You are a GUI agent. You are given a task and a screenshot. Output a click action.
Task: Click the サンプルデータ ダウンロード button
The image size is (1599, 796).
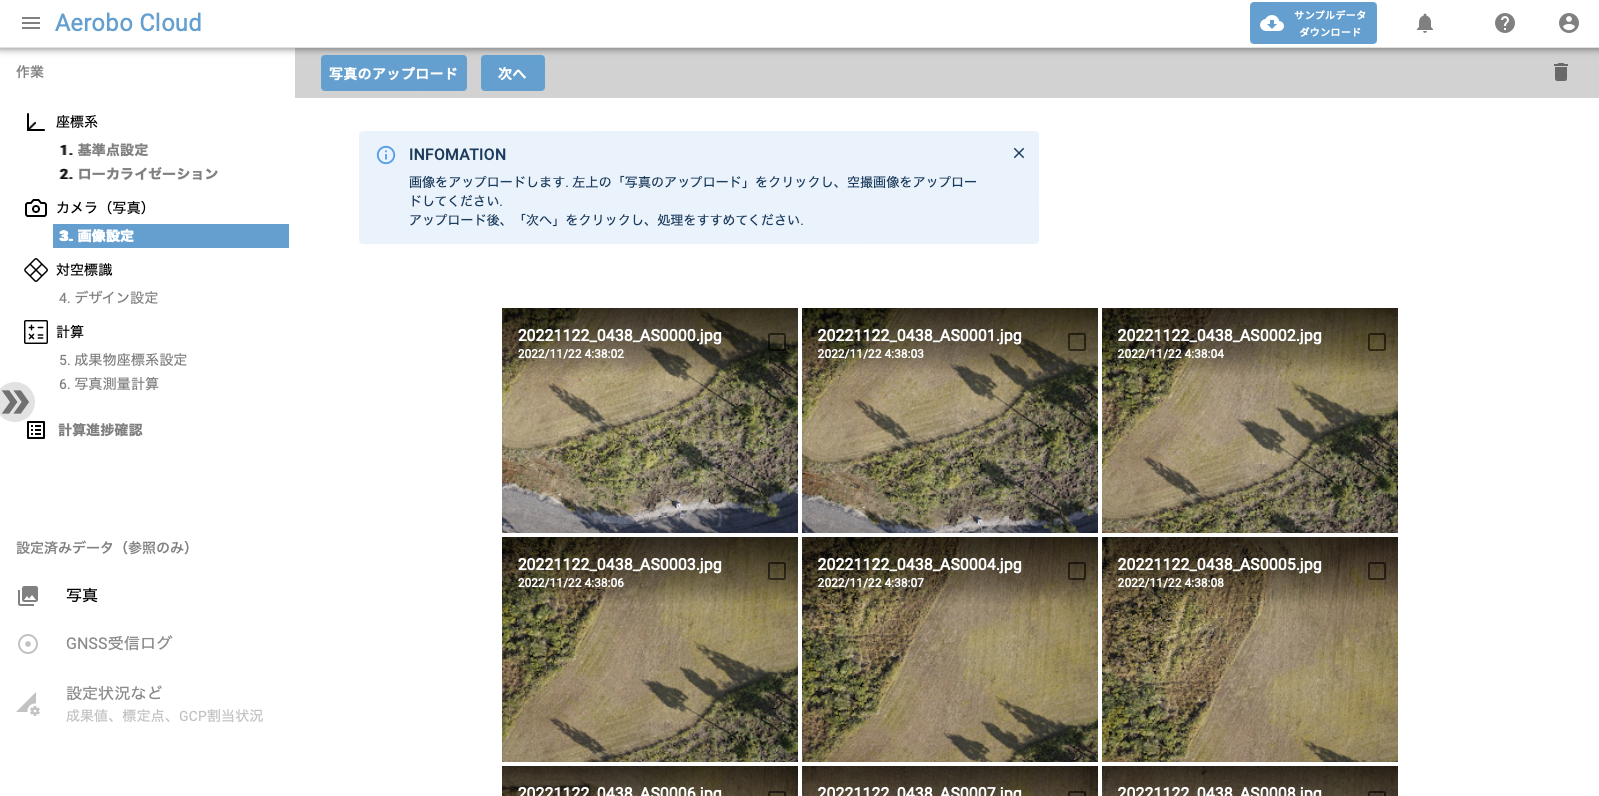click(1313, 23)
